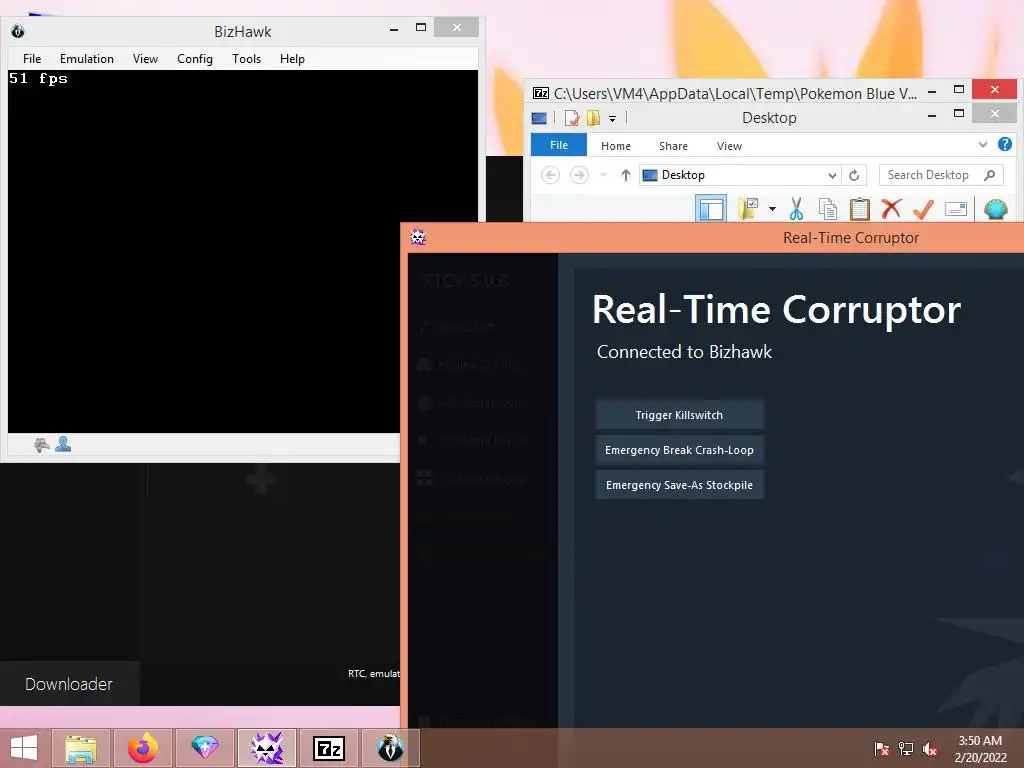1024x768 pixels.
Task: Open recent locations dropdown arrow in Explorer
Action: (x=603, y=175)
